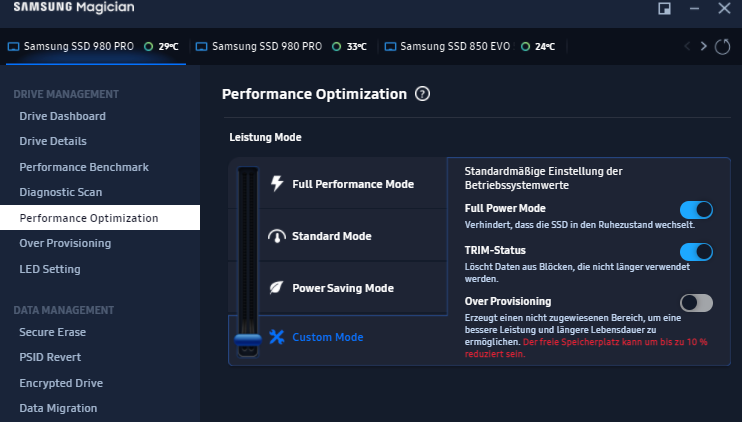Click the leaf Power Saving icon
The image size is (742, 422).
(276, 288)
